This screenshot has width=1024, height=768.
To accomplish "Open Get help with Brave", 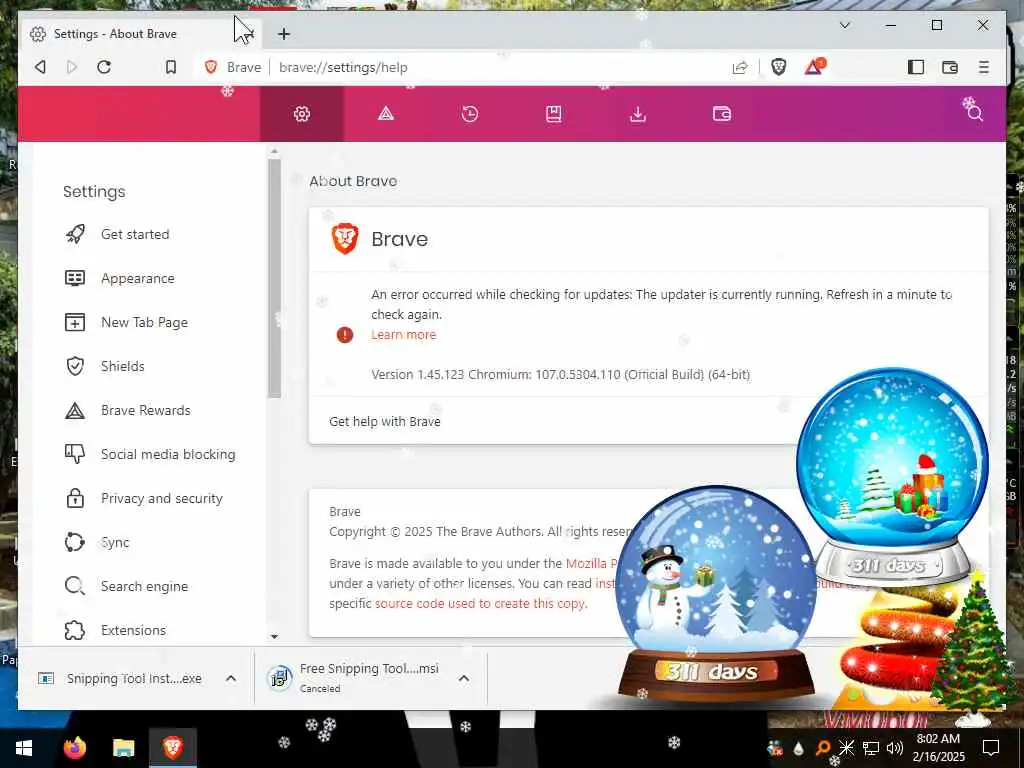I will [x=385, y=421].
